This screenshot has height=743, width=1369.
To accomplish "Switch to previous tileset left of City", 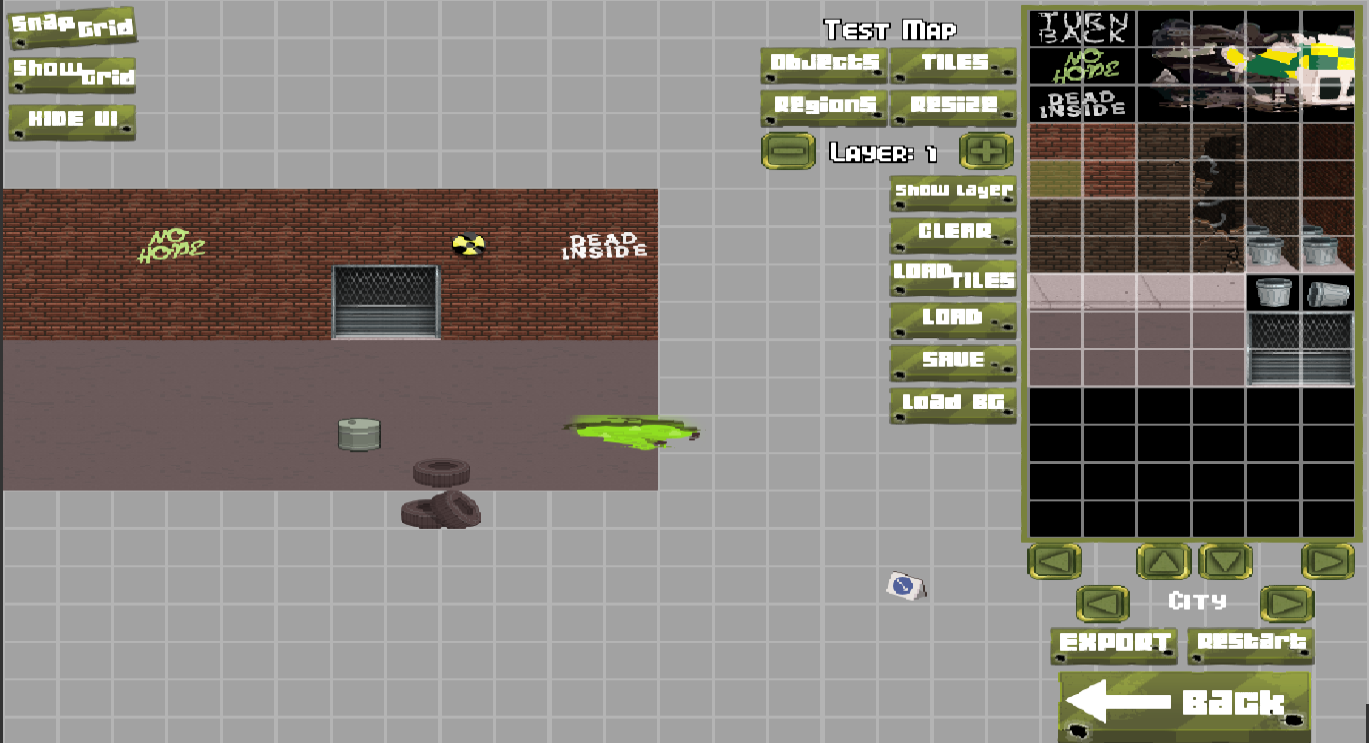I will [1103, 604].
